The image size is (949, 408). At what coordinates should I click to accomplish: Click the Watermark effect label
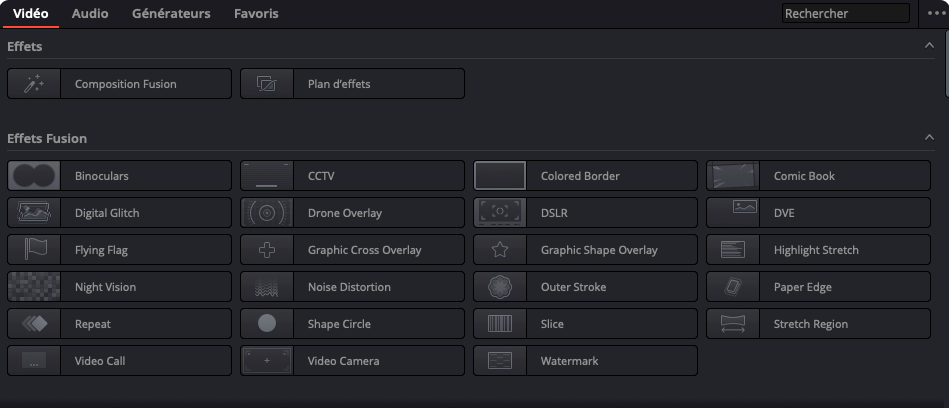[x=569, y=361]
